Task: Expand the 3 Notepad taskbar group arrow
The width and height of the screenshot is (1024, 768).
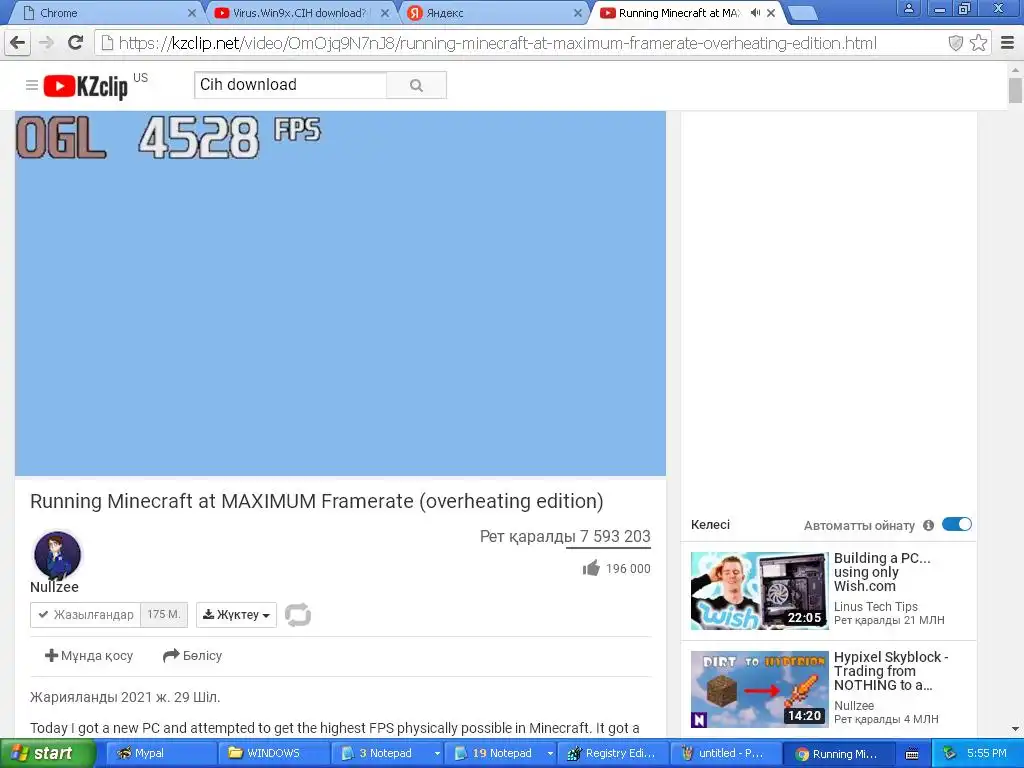Action: [437, 754]
